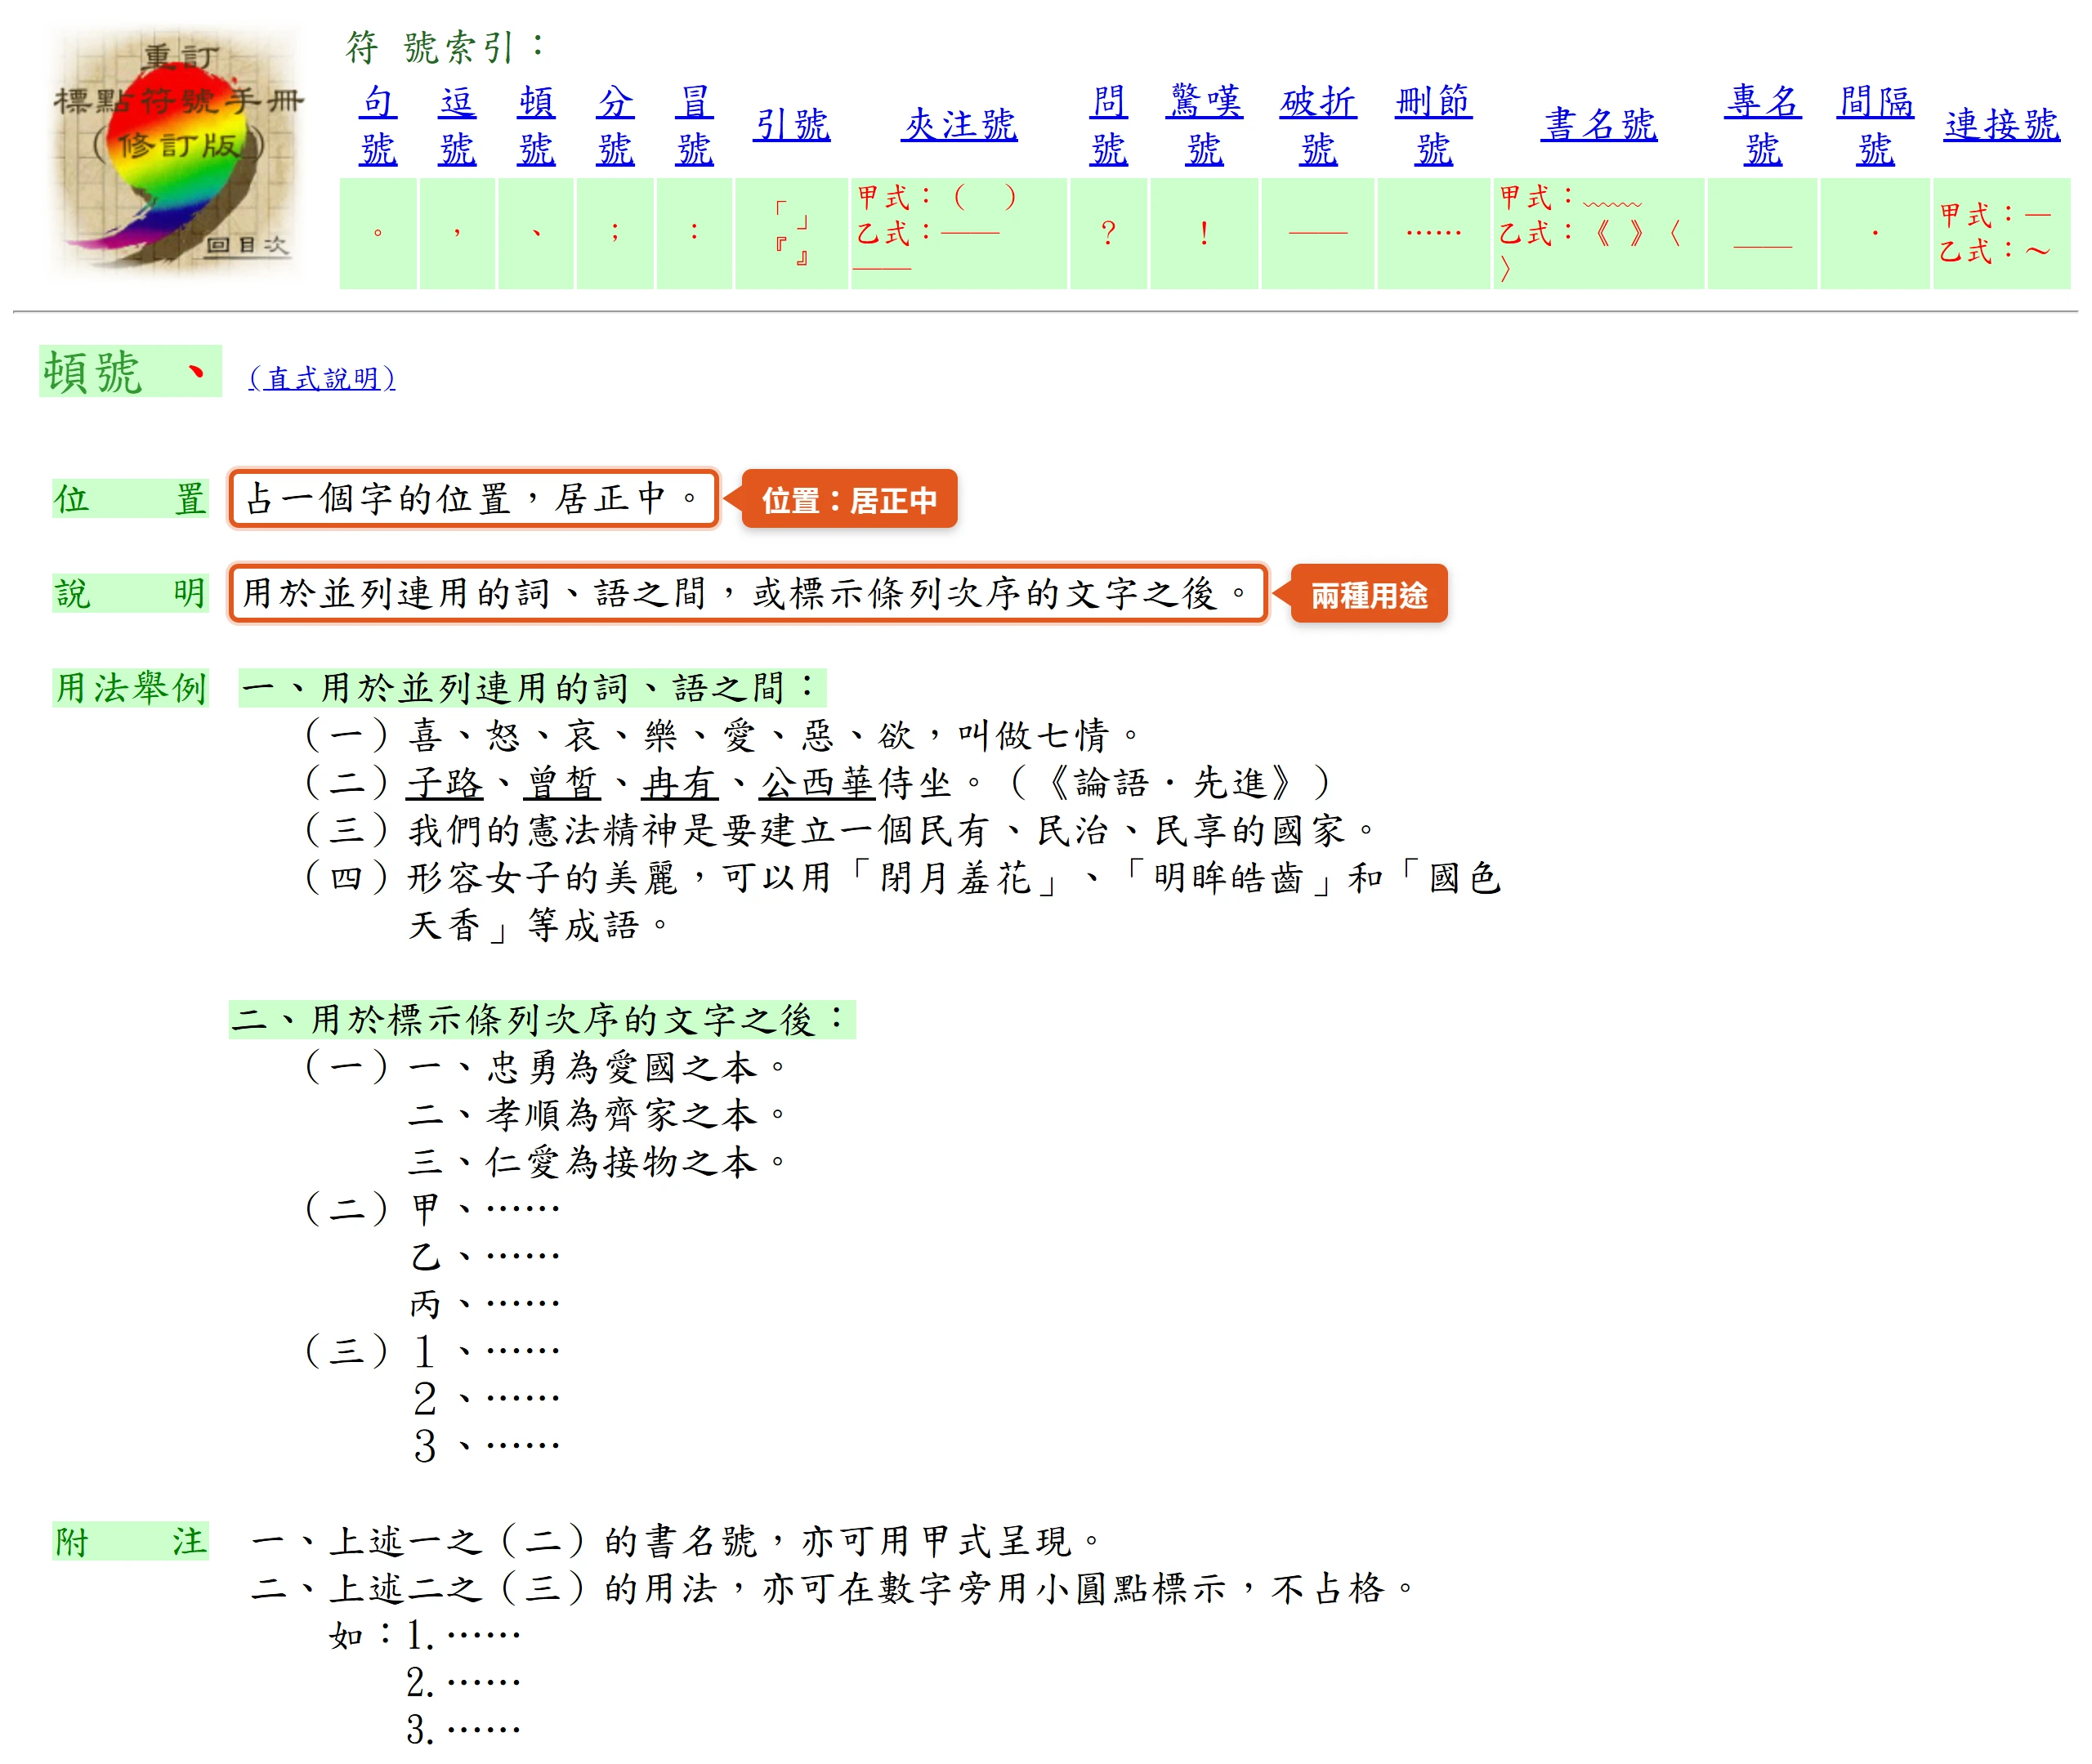Open the 驚嘆號 link
This screenshot has height=1764, width=2092.
click(1204, 125)
